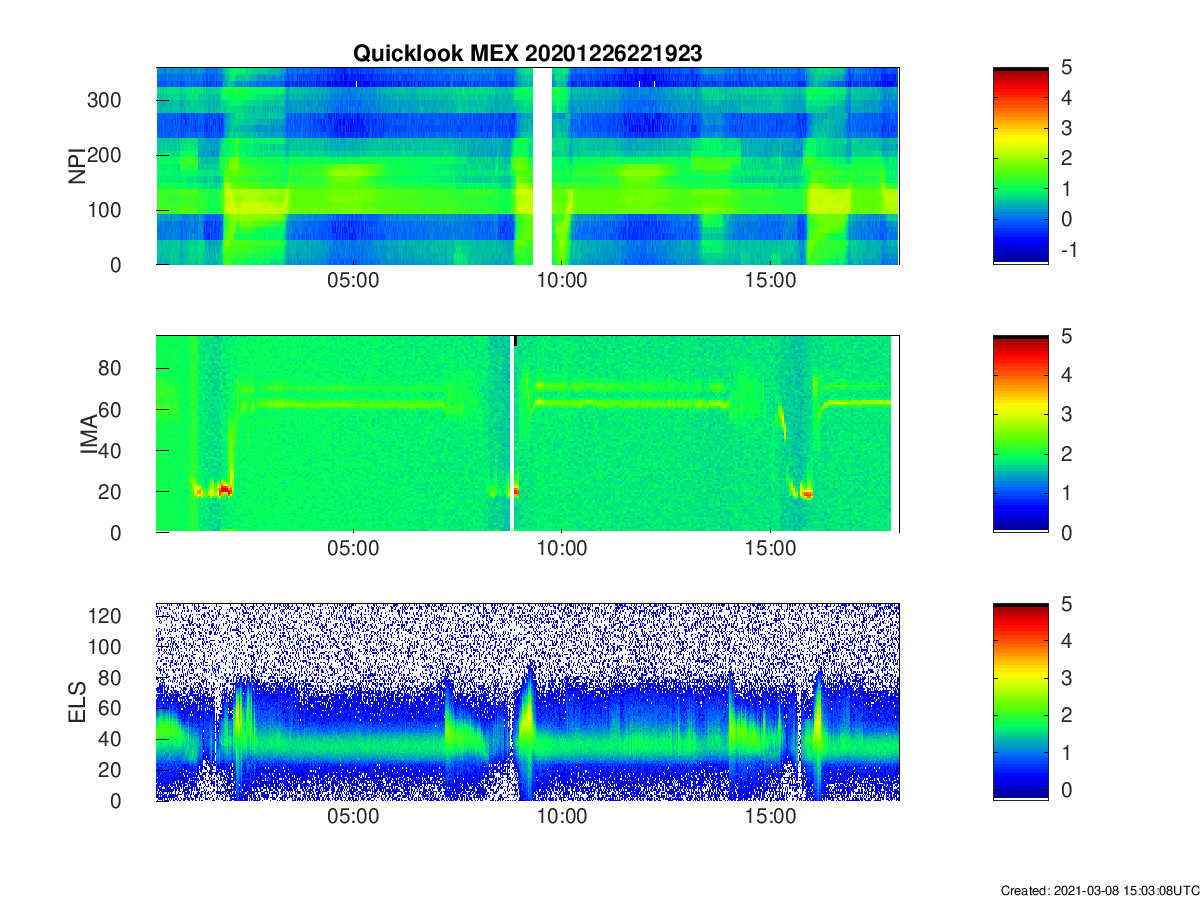Click inside the IMA spectrogram plot
This screenshot has width=1200, height=900.
click(527, 434)
